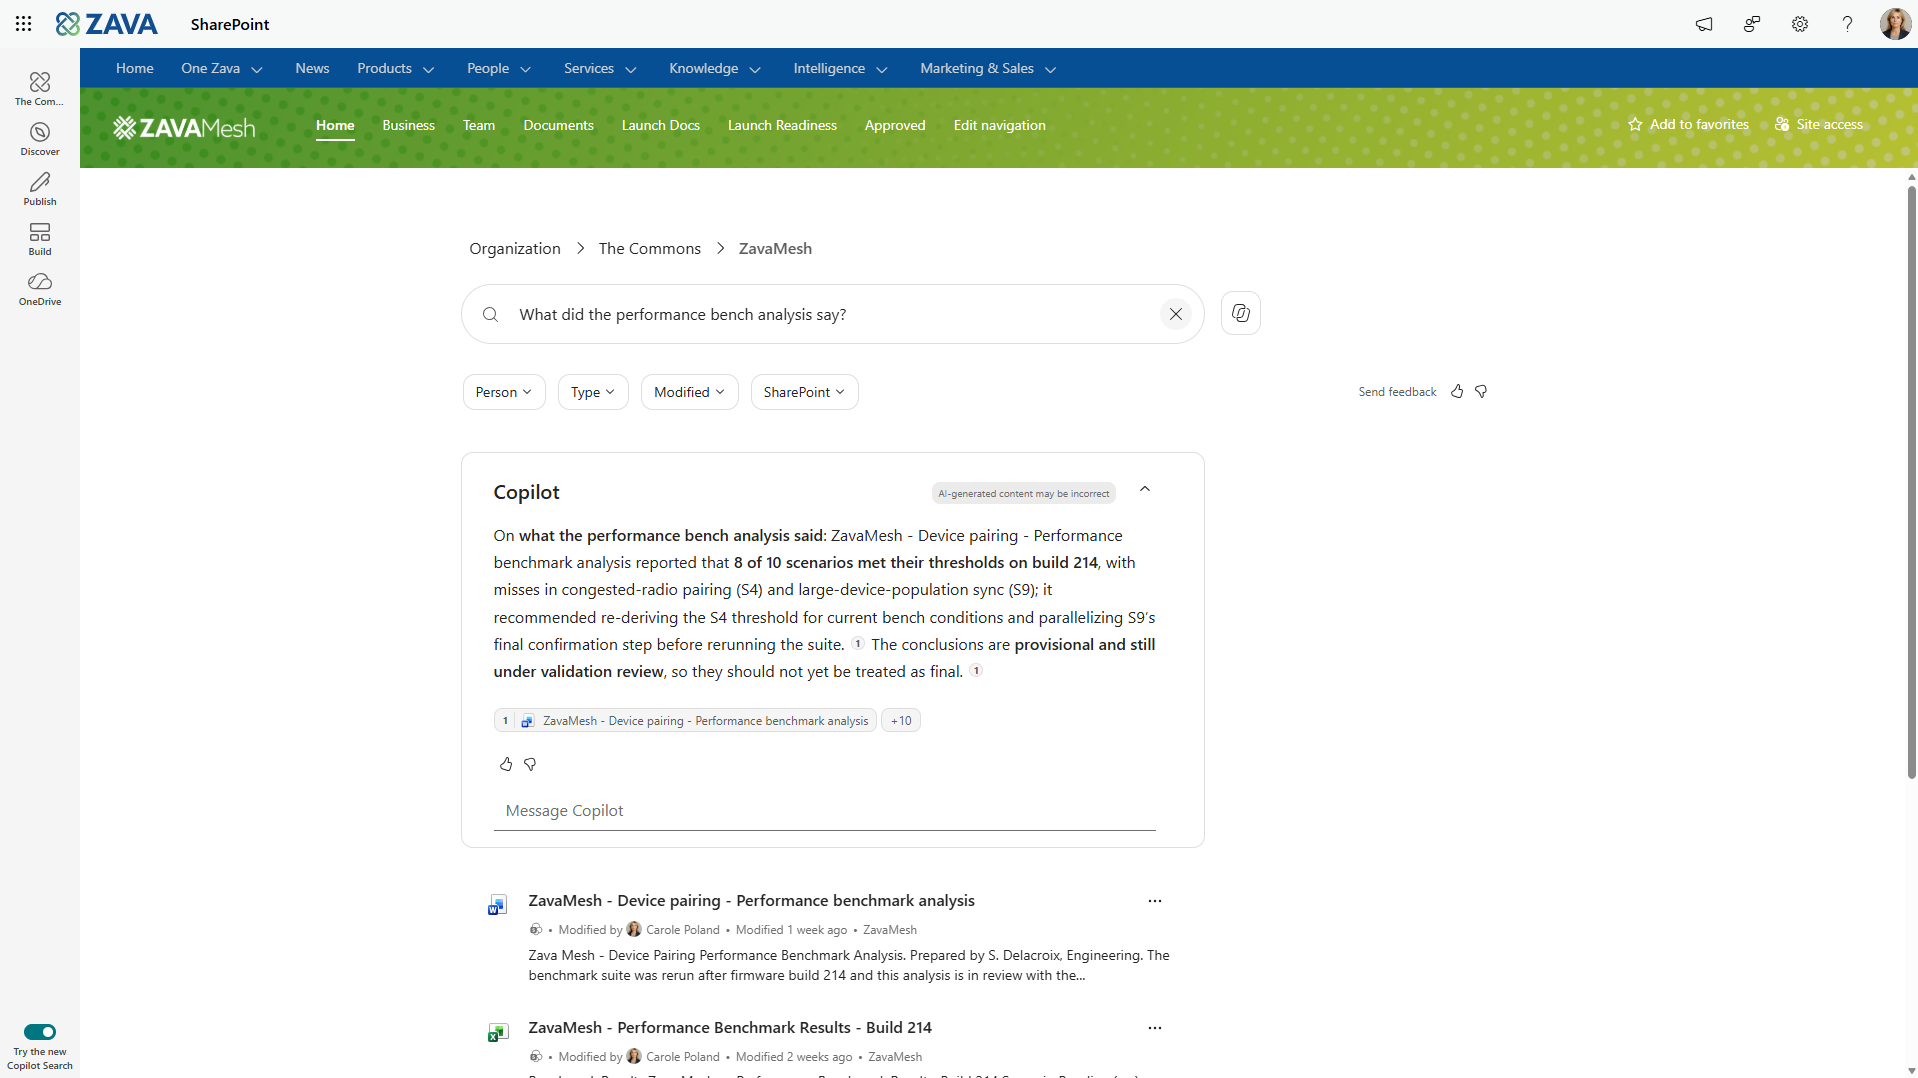Click the vertical page scrollbar
The width and height of the screenshot is (1918, 1078).
1911,480
